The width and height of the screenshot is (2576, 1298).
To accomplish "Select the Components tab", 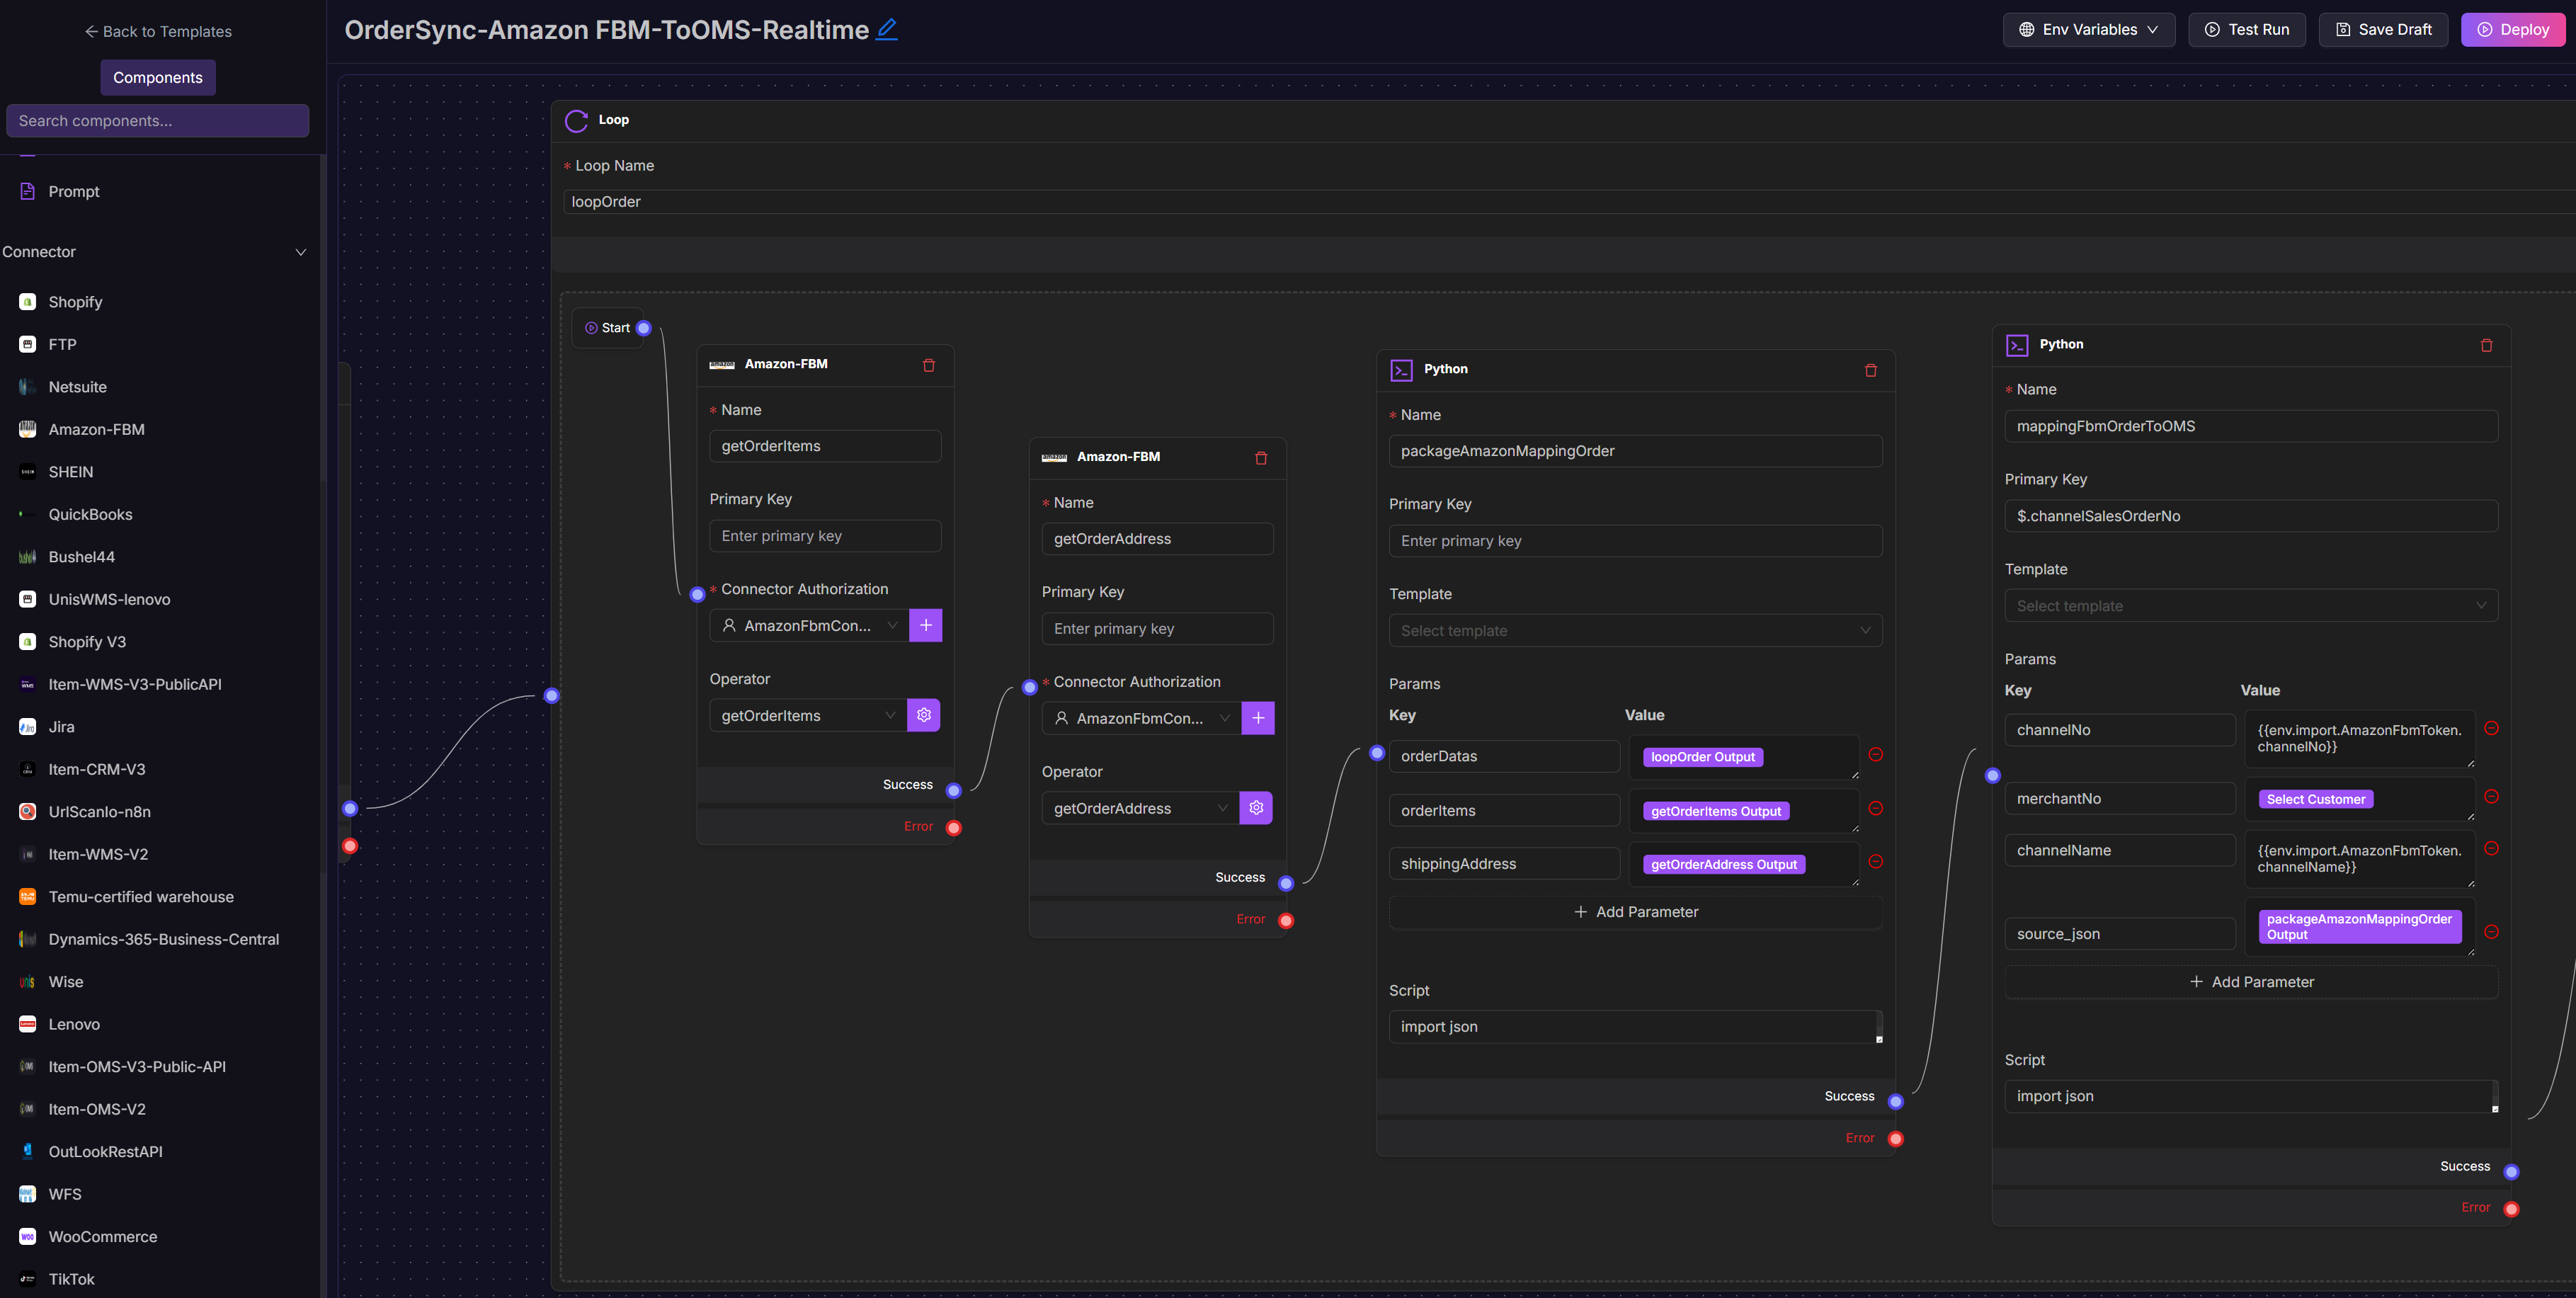I will pos(158,78).
